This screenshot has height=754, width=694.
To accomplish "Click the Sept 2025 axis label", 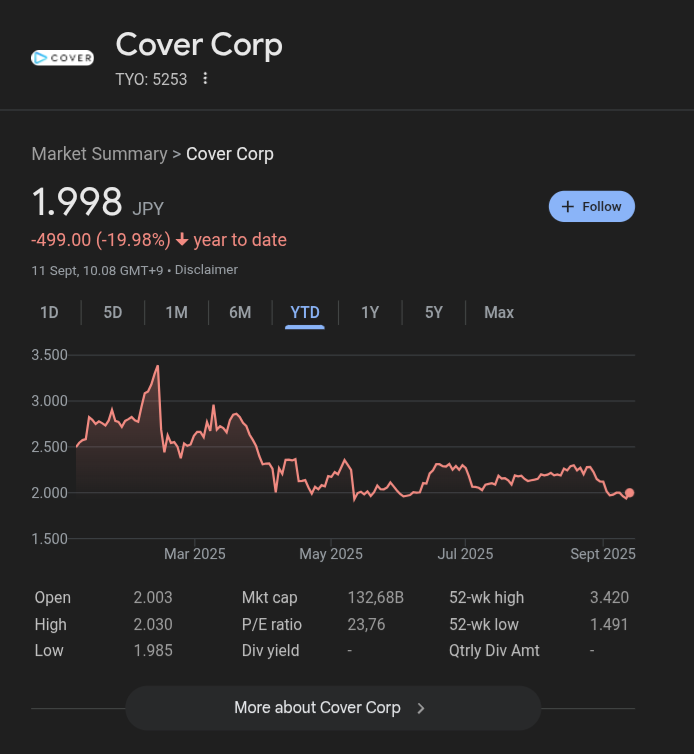I will click(603, 554).
